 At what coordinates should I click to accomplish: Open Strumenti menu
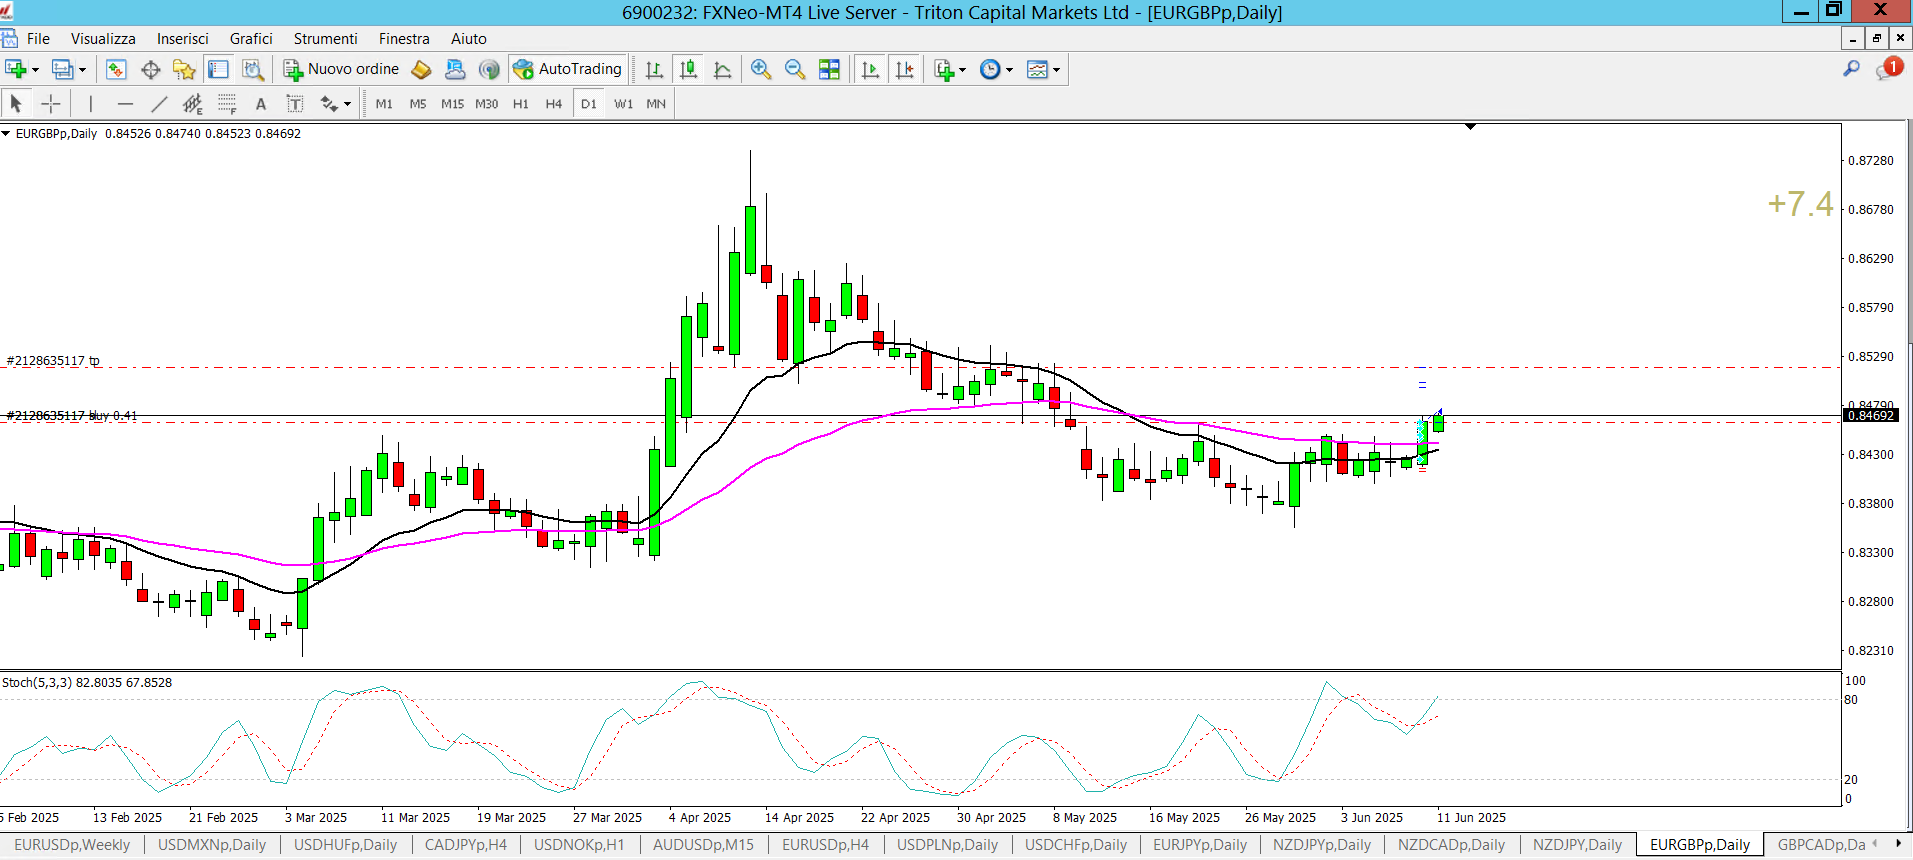325,38
